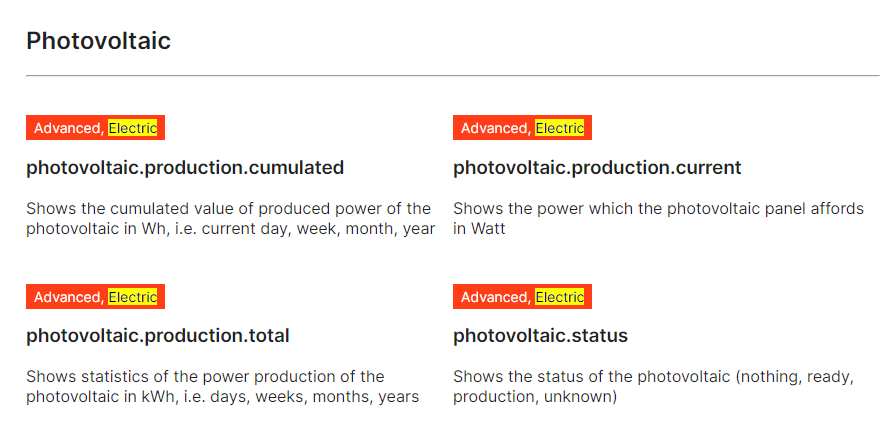This screenshot has width=892, height=448.
Task: Select highlighted Electric tag above photovoltaic.production.cumulated
Action: pyautogui.click(x=133, y=128)
